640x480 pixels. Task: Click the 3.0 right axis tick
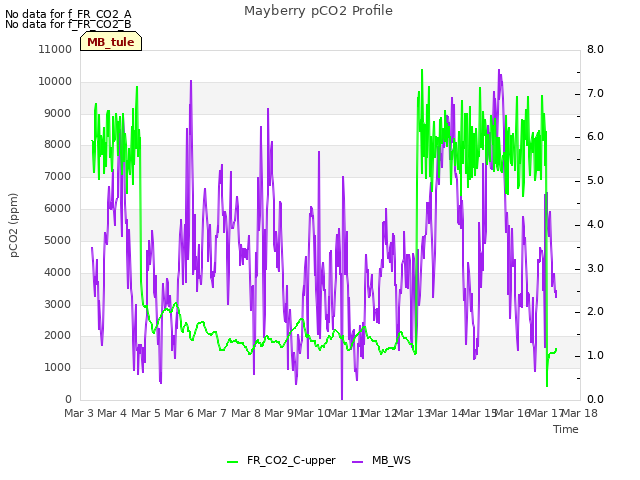point(595,268)
